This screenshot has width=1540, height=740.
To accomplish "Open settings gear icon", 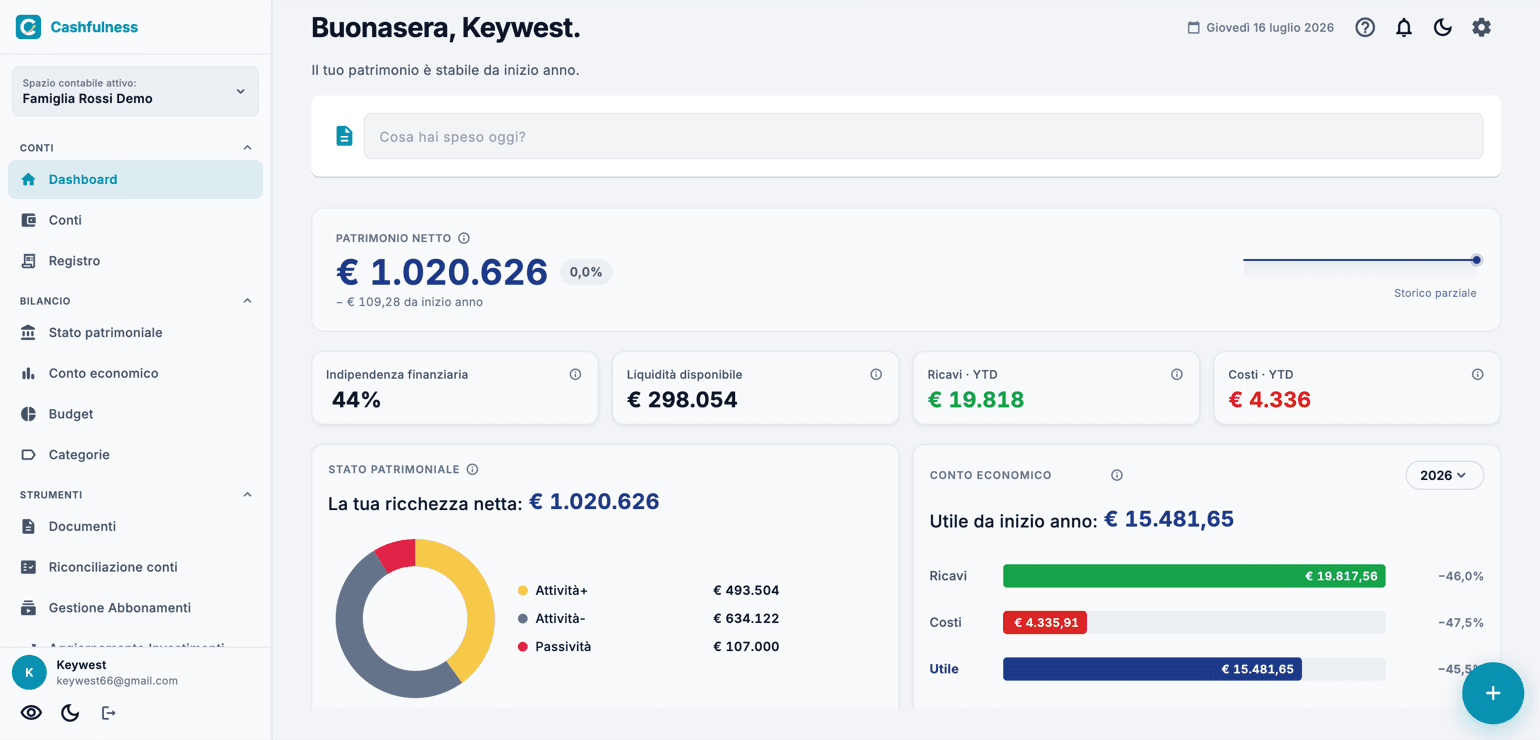I will (x=1481, y=28).
